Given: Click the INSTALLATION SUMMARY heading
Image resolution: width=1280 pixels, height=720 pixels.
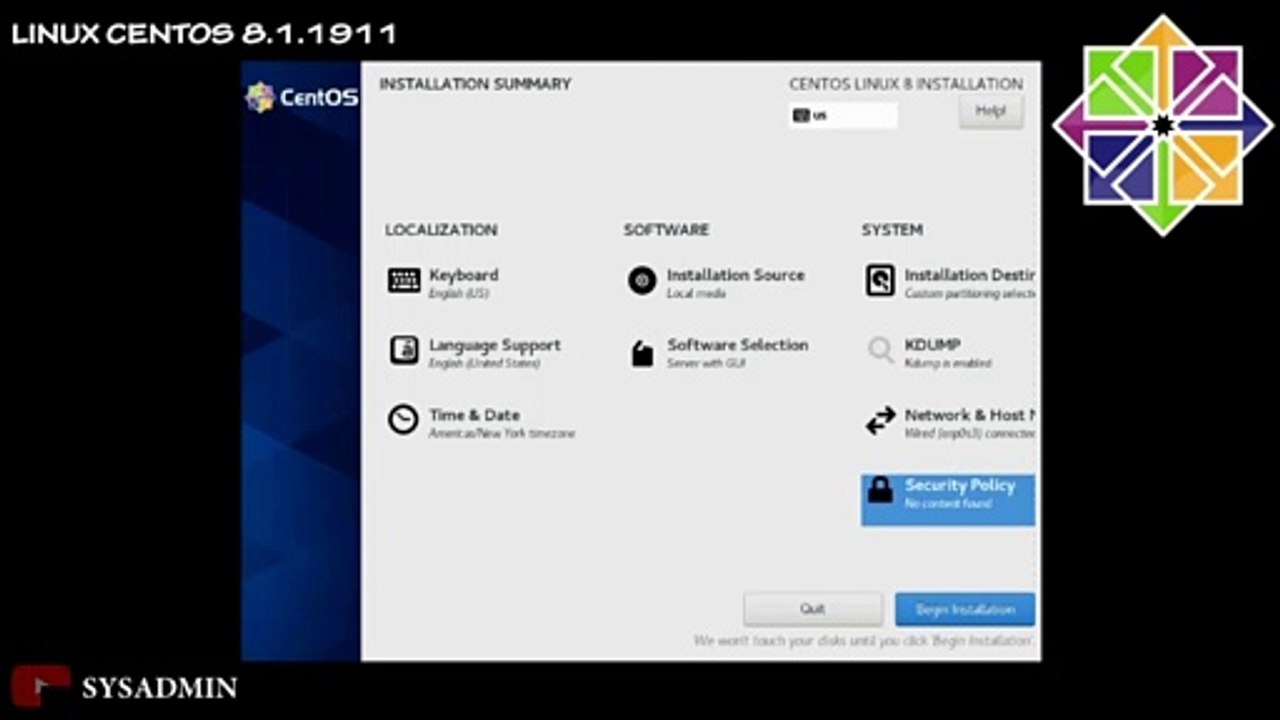Looking at the screenshot, I should (x=475, y=84).
